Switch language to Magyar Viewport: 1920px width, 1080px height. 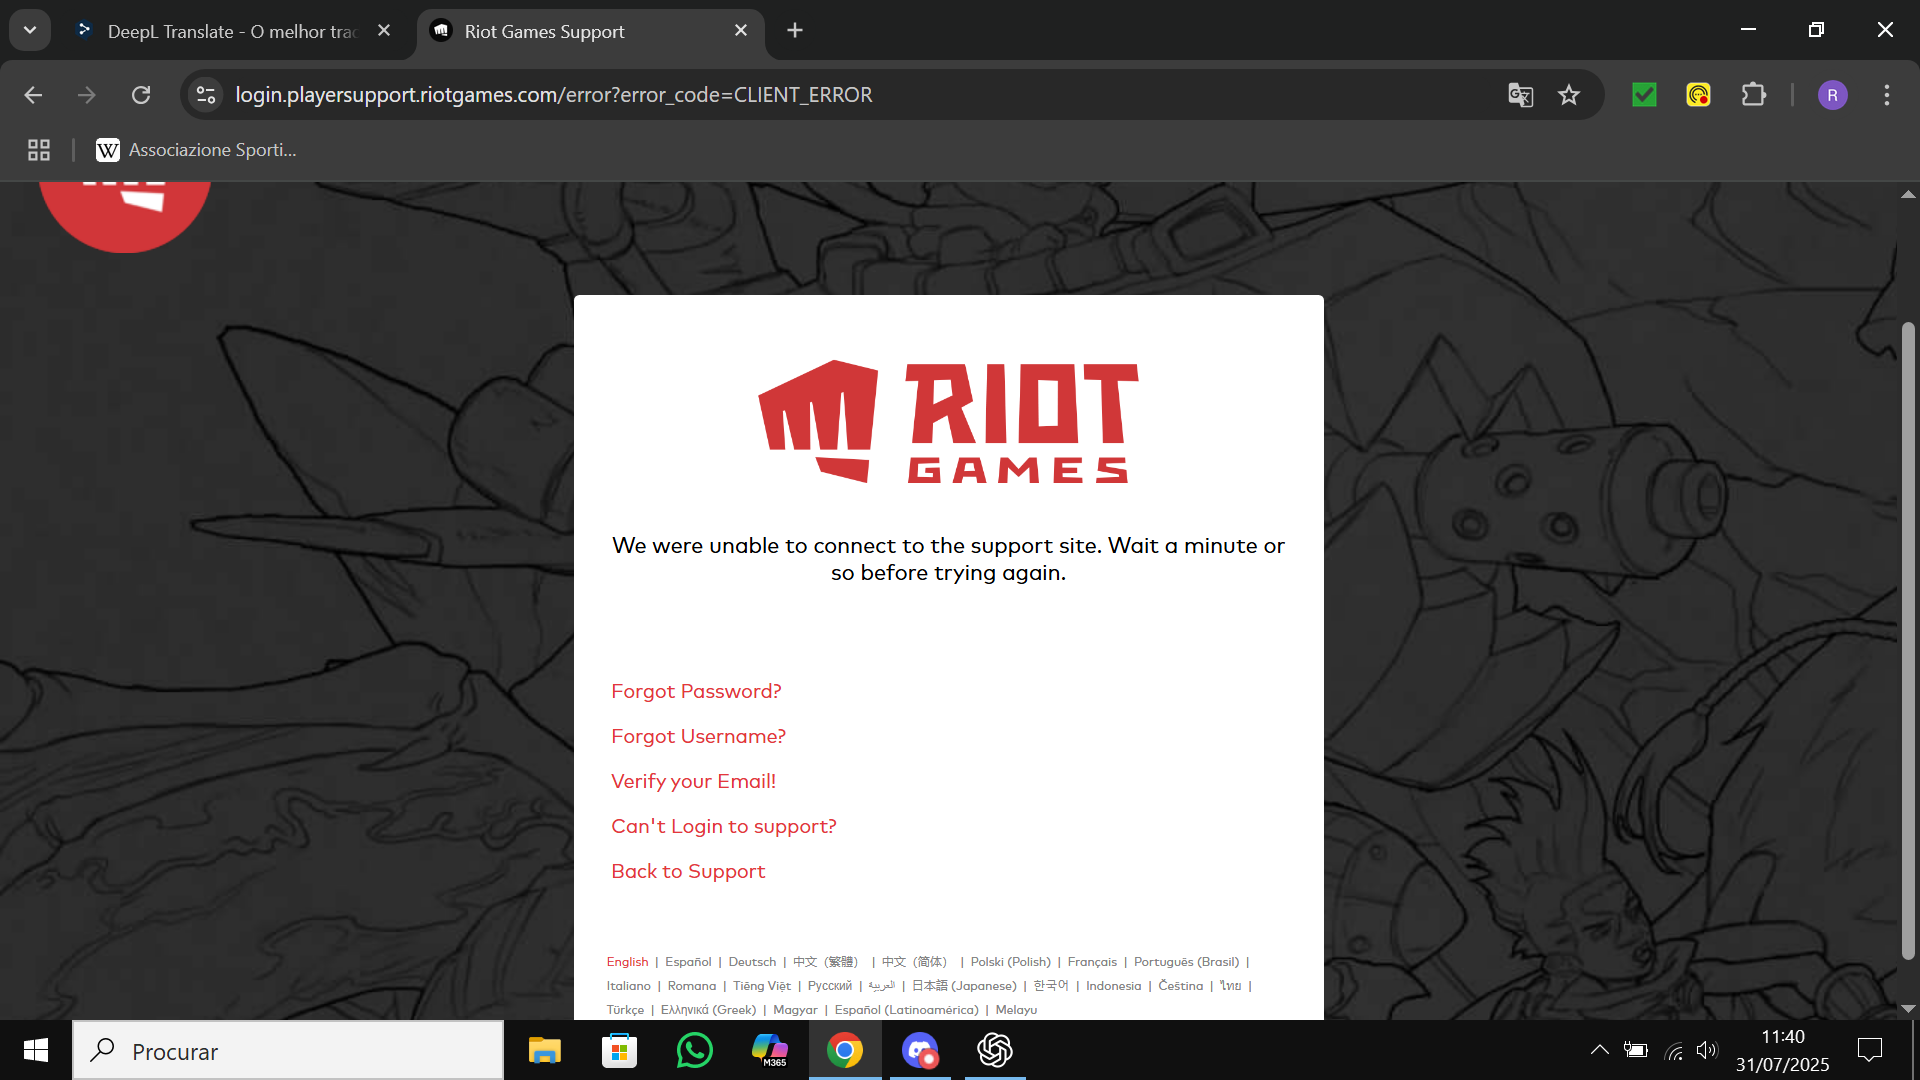coord(795,1010)
